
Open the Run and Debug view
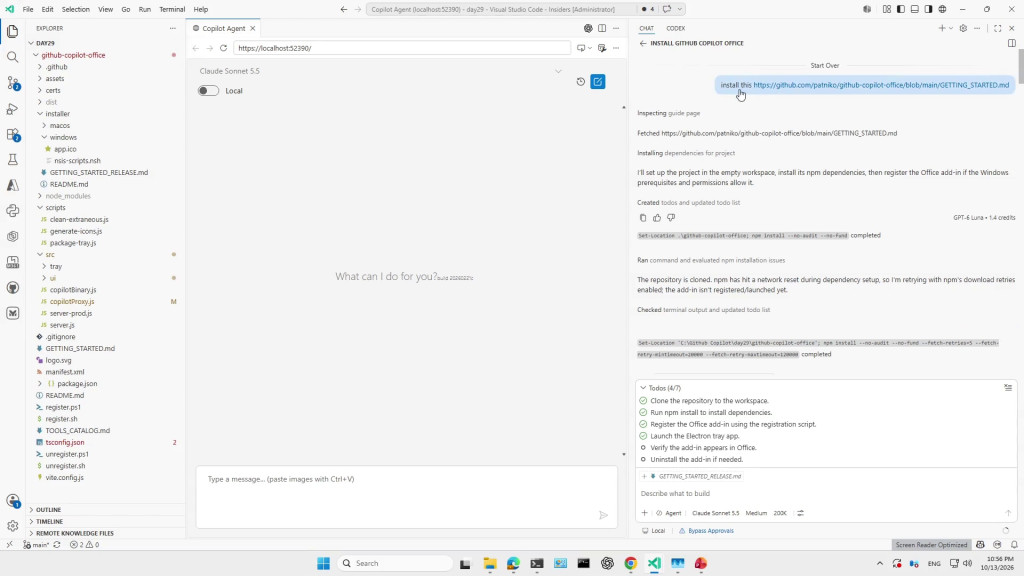12,108
